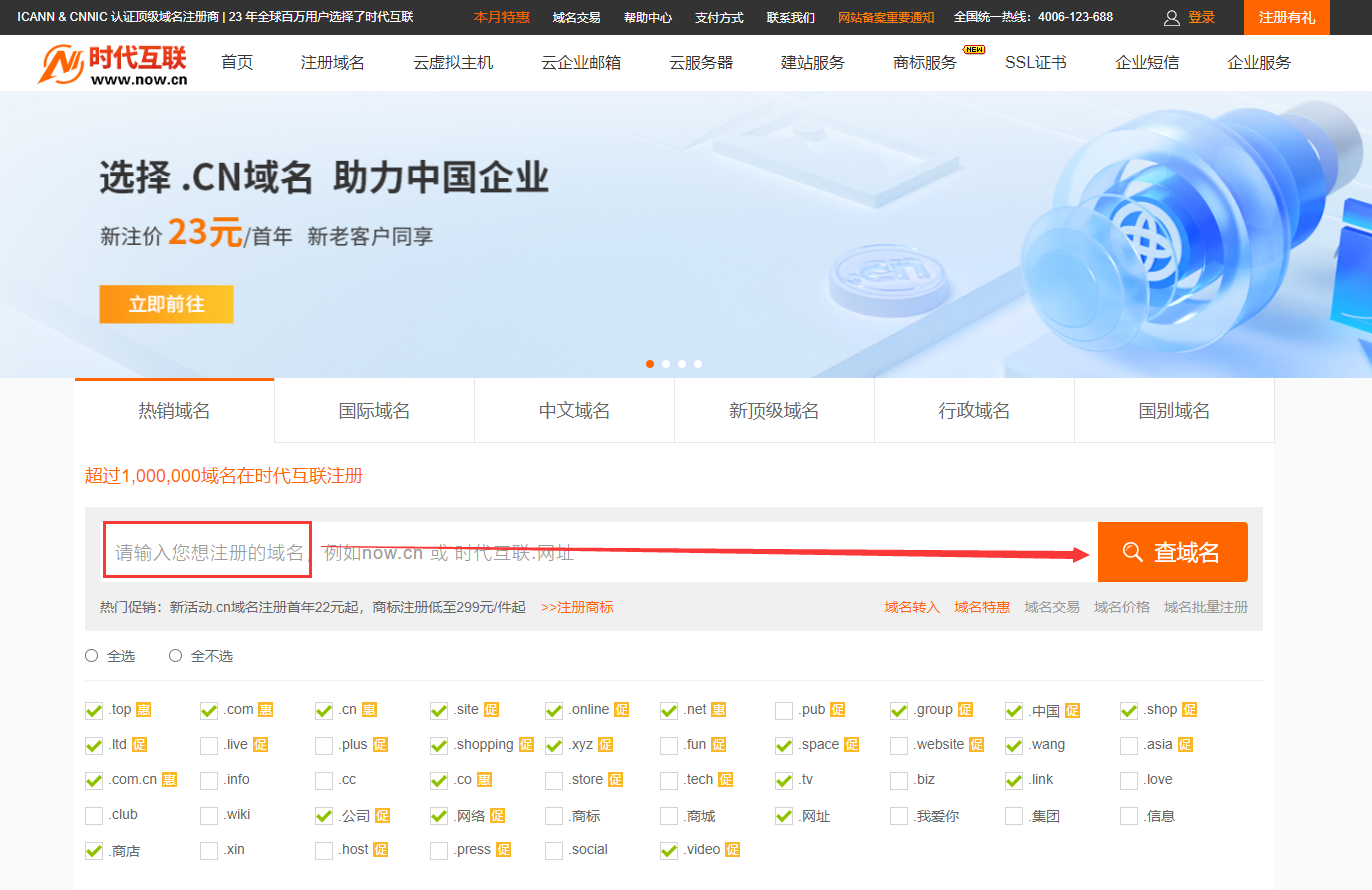Screen dimensions: 1372x890
Task: Select the 全不选 radio button
Action: point(176,656)
